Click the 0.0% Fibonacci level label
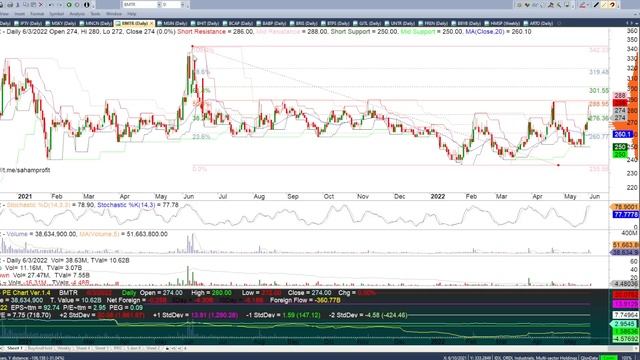The width and height of the screenshot is (640, 360). [200, 169]
